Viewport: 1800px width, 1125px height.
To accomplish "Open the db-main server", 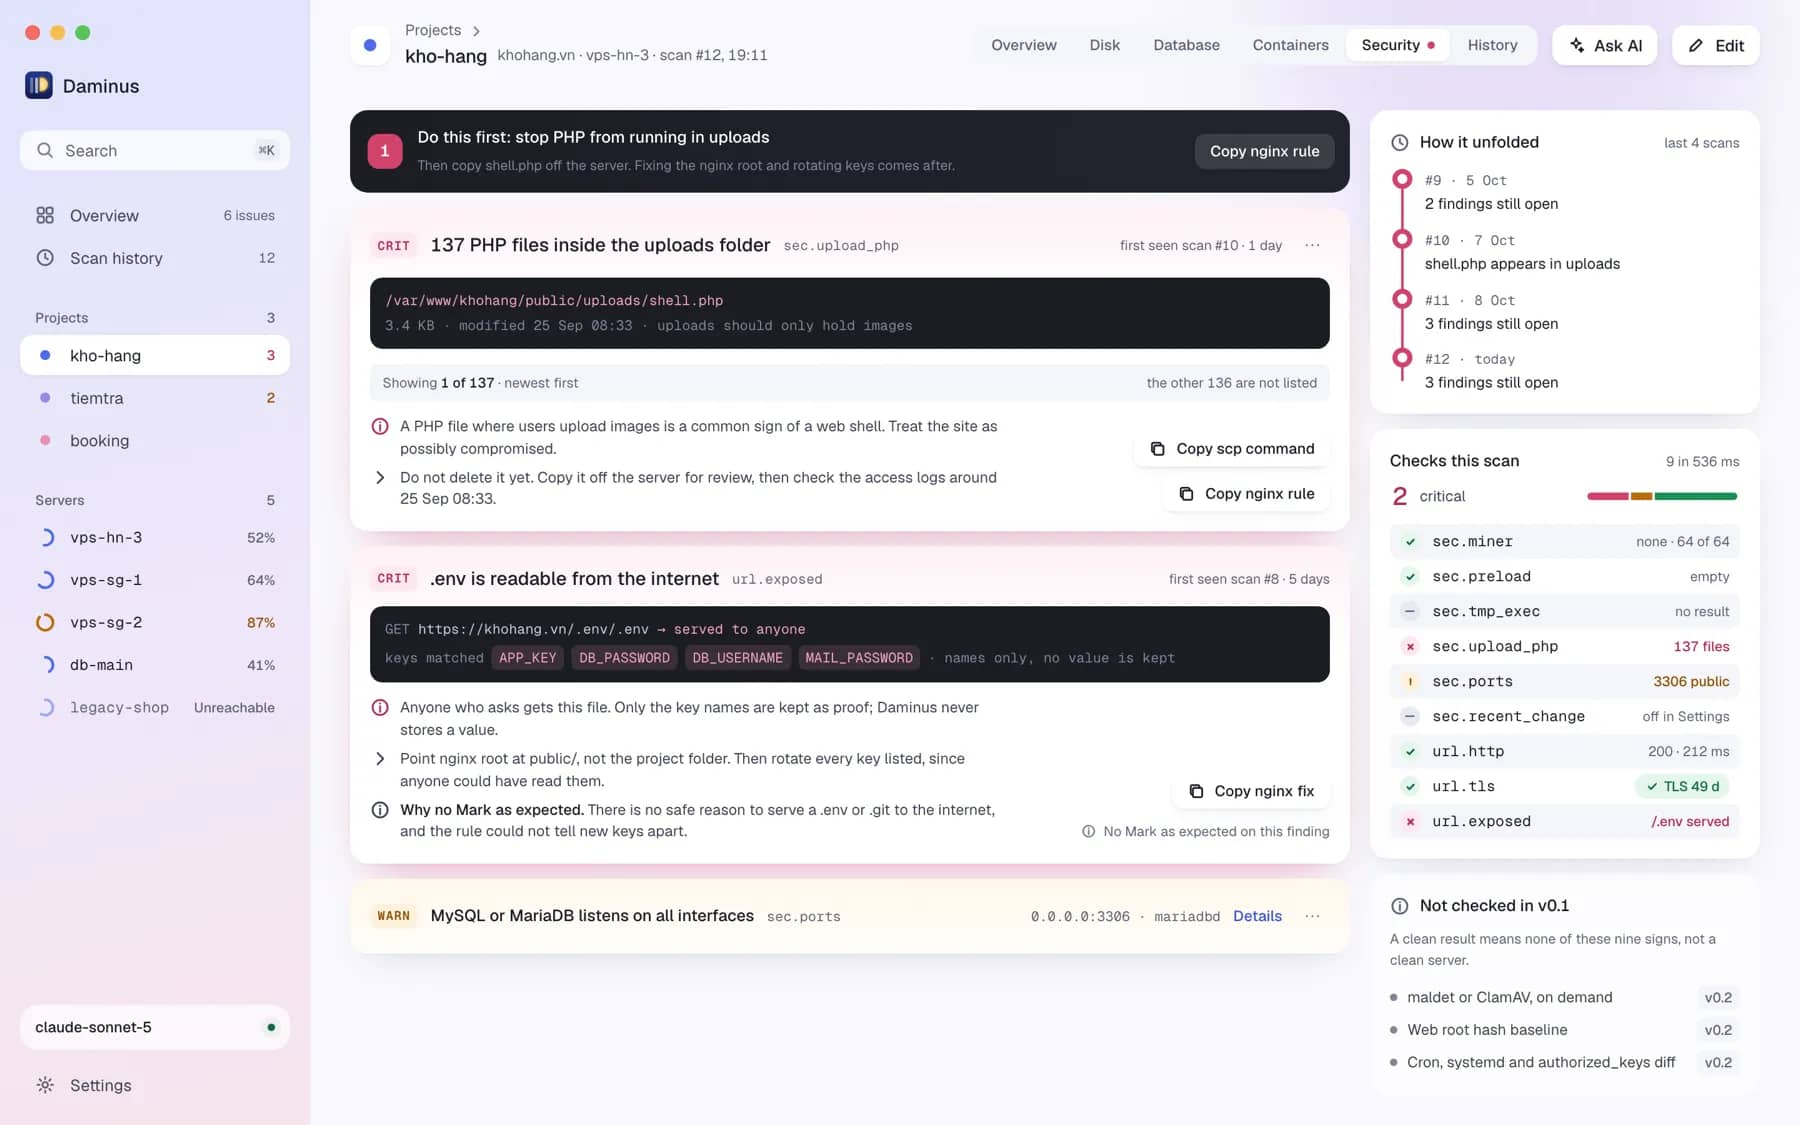I will pyautogui.click(x=155, y=665).
